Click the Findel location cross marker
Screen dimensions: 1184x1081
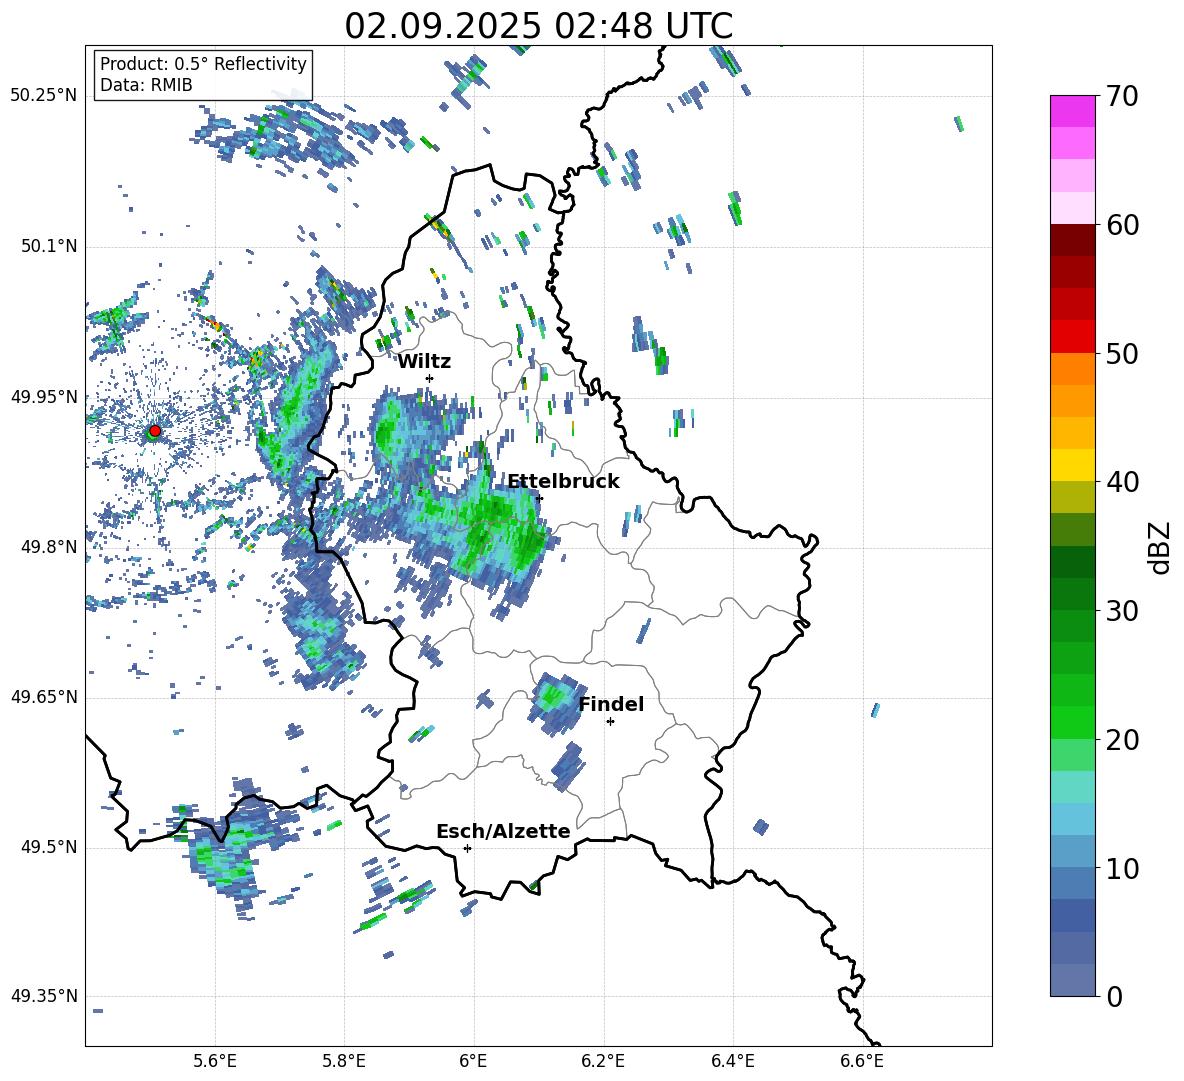pos(610,722)
